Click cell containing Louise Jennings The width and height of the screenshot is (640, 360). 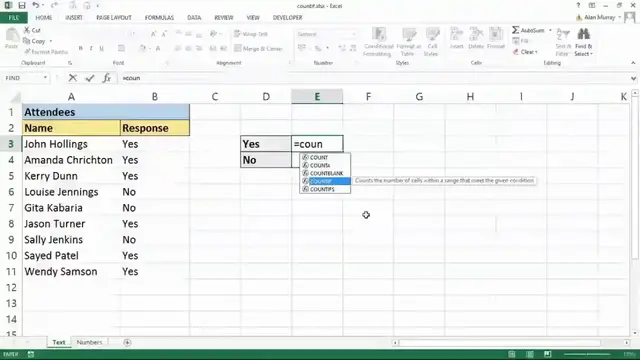[x=71, y=192]
